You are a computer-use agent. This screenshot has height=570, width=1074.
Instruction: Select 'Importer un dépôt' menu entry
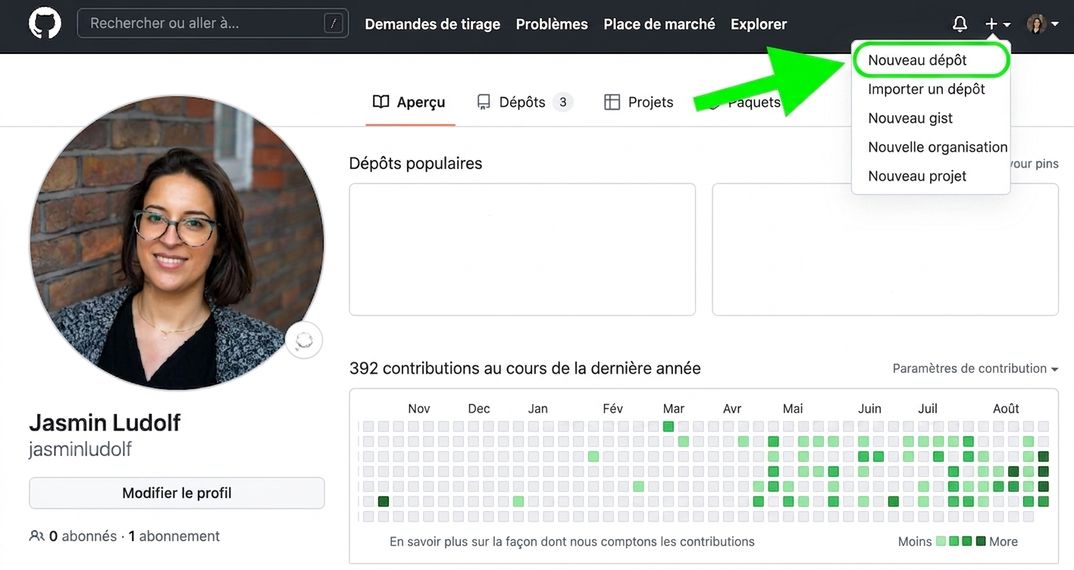pyautogui.click(x=926, y=89)
